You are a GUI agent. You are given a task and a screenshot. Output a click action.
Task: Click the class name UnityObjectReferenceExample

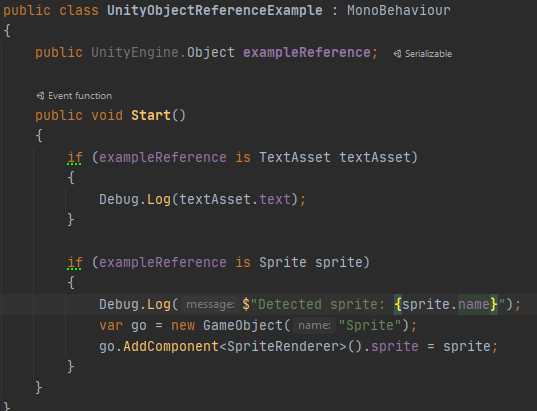coord(215,10)
